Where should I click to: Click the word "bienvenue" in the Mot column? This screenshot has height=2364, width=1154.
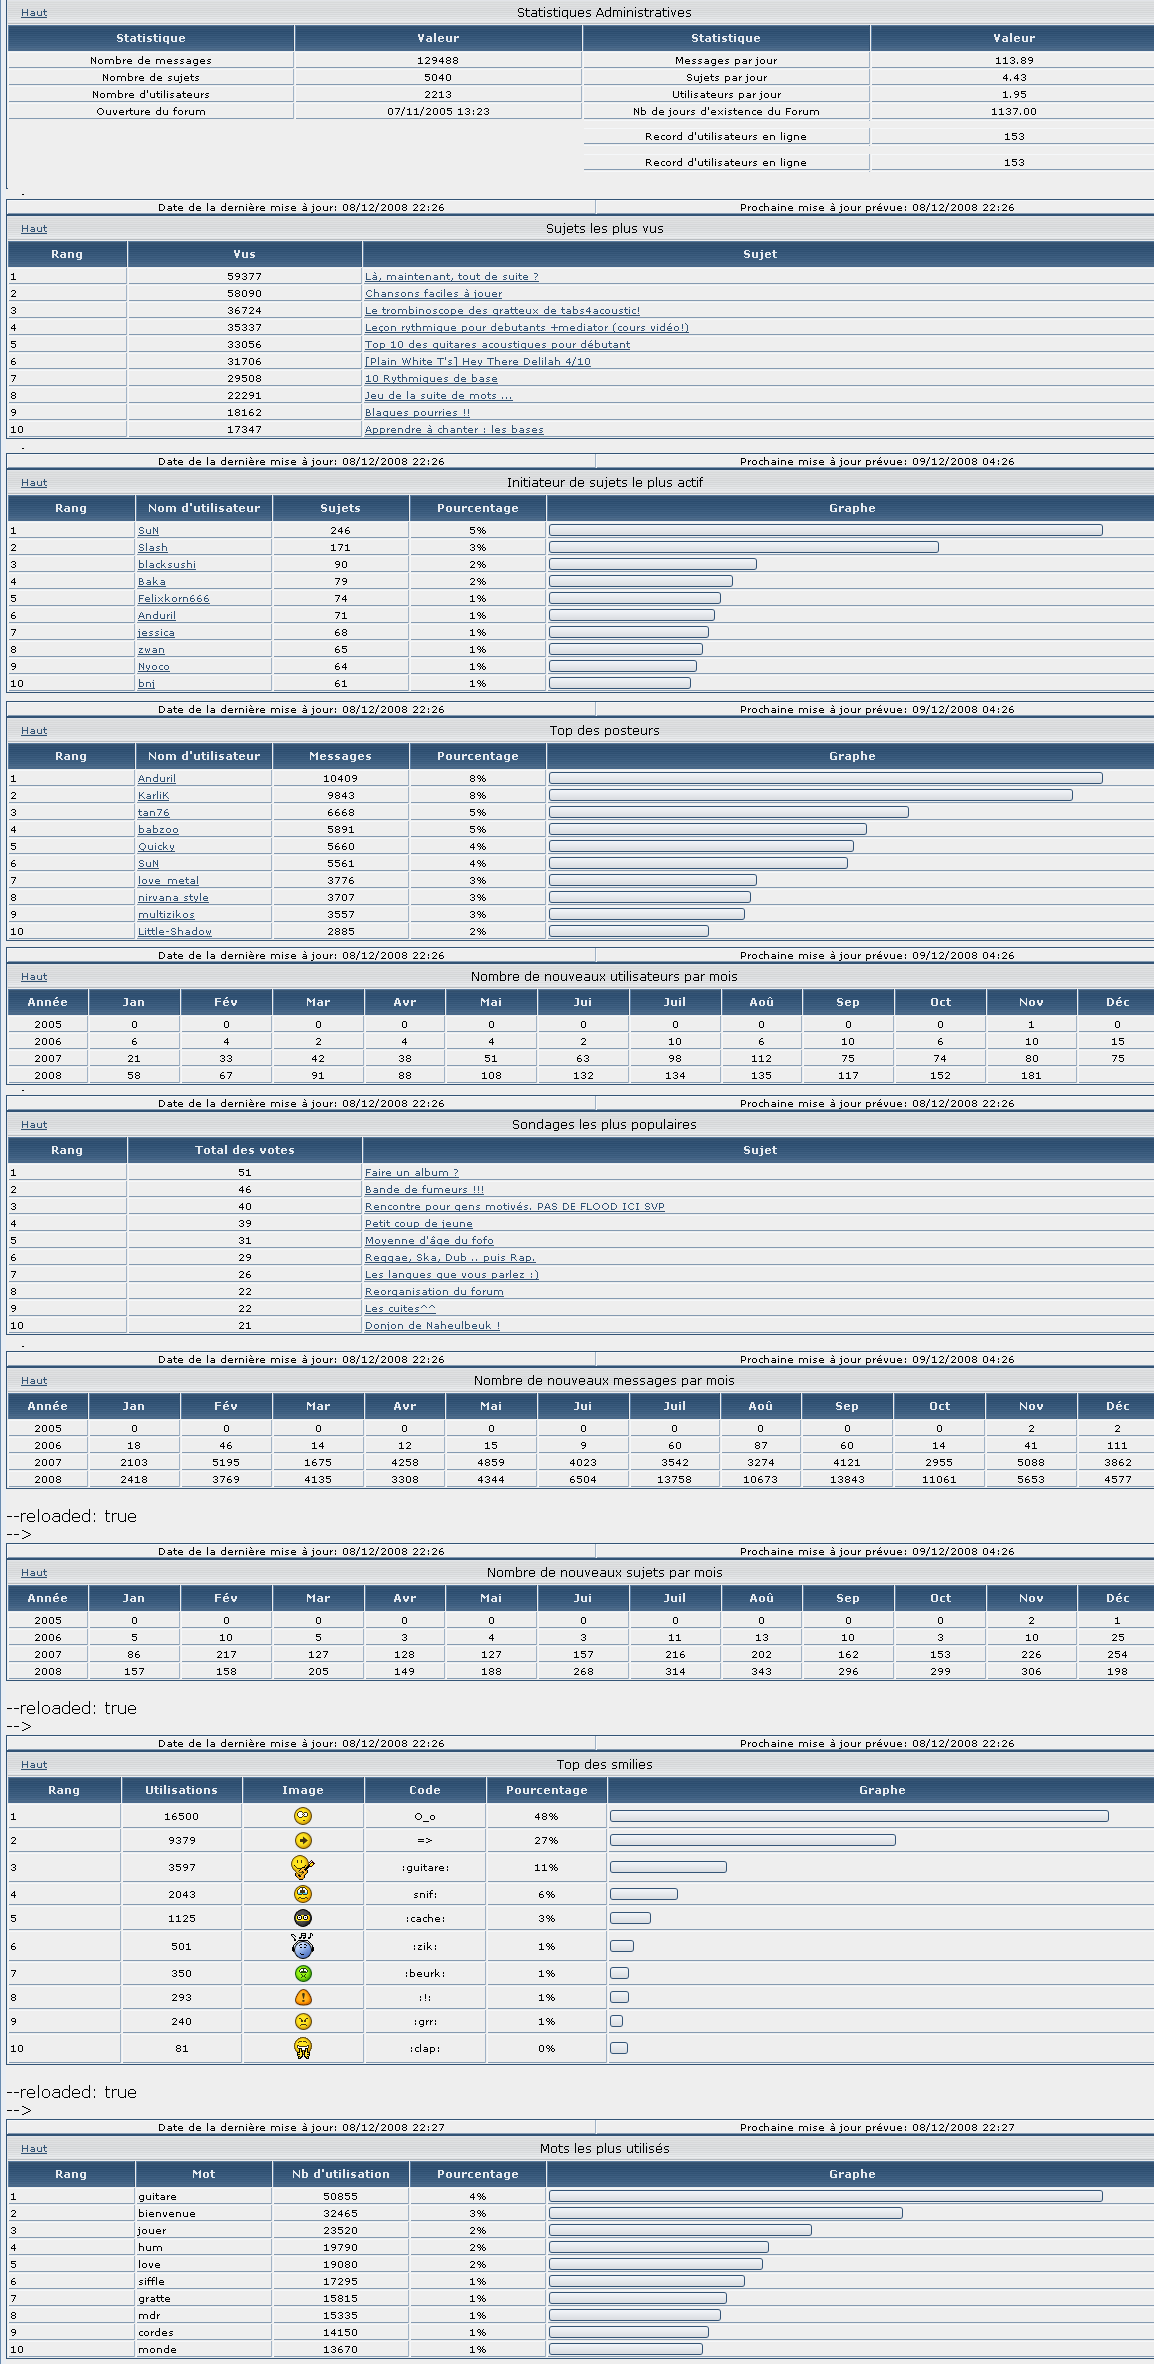(167, 2214)
